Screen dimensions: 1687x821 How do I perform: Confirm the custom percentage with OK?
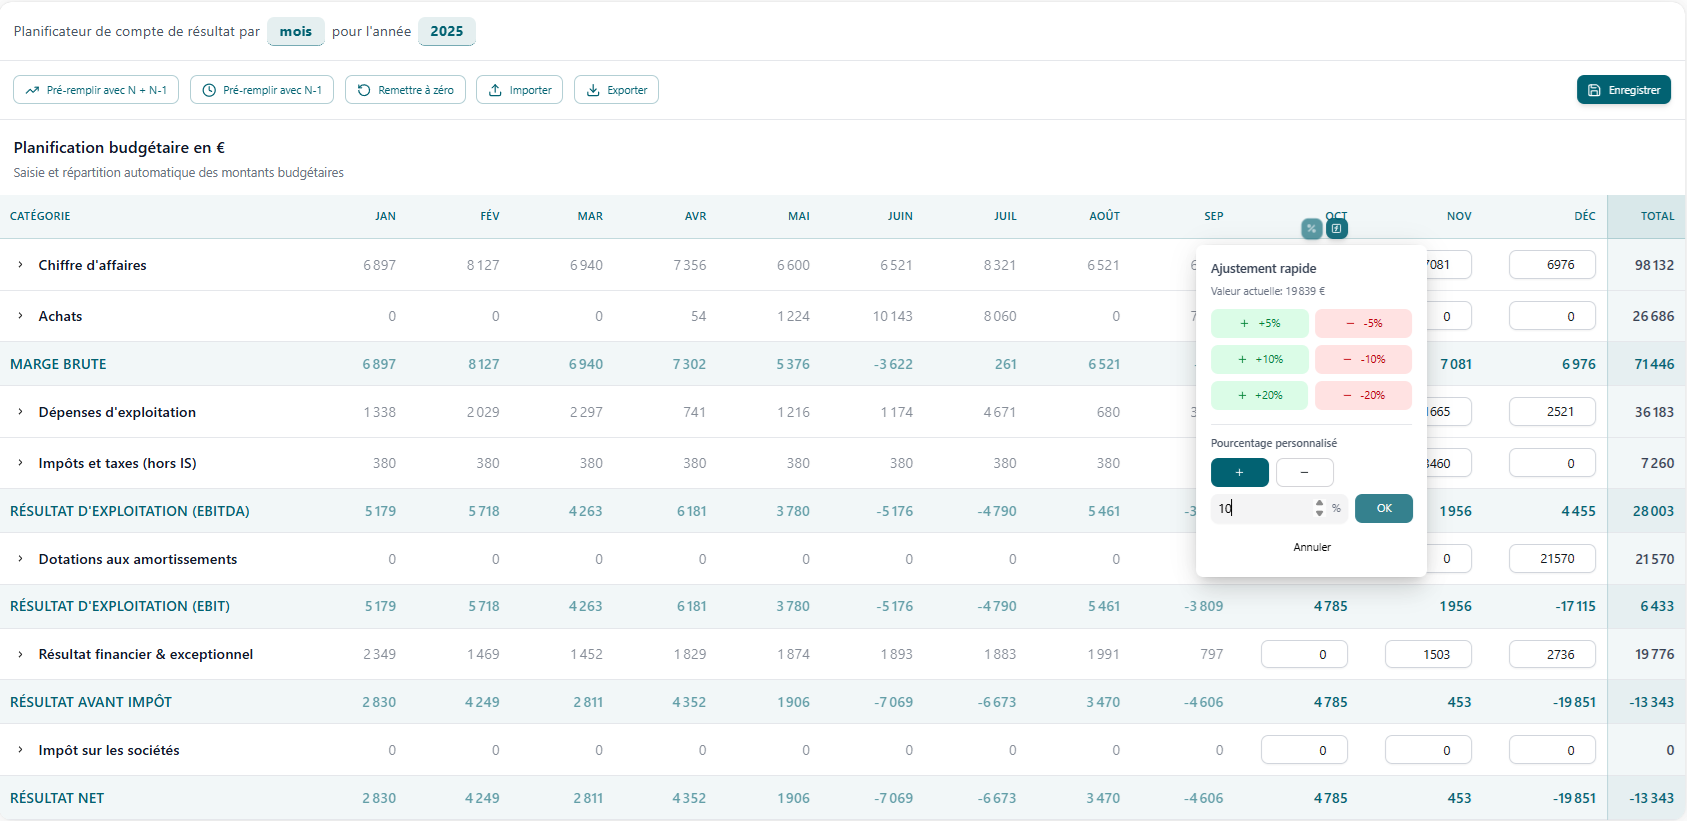[x=1383, y=508]
